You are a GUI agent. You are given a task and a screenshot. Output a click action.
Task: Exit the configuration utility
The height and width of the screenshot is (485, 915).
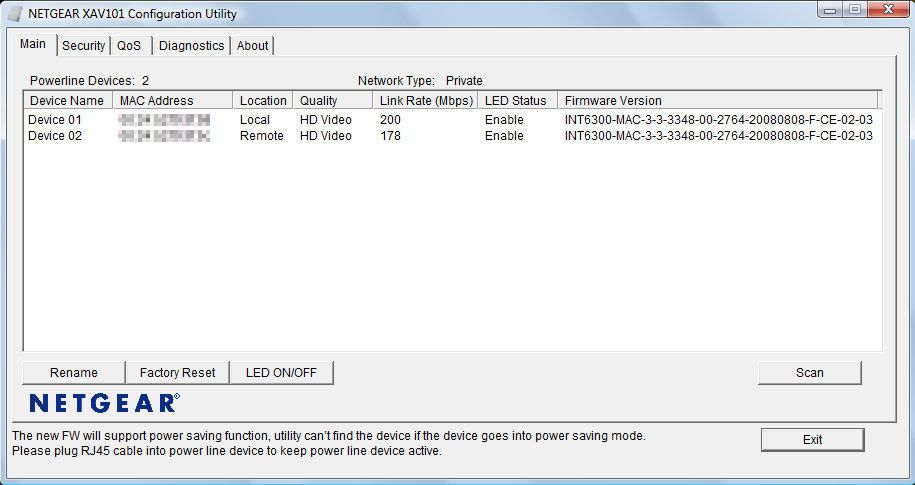point(812,440)
